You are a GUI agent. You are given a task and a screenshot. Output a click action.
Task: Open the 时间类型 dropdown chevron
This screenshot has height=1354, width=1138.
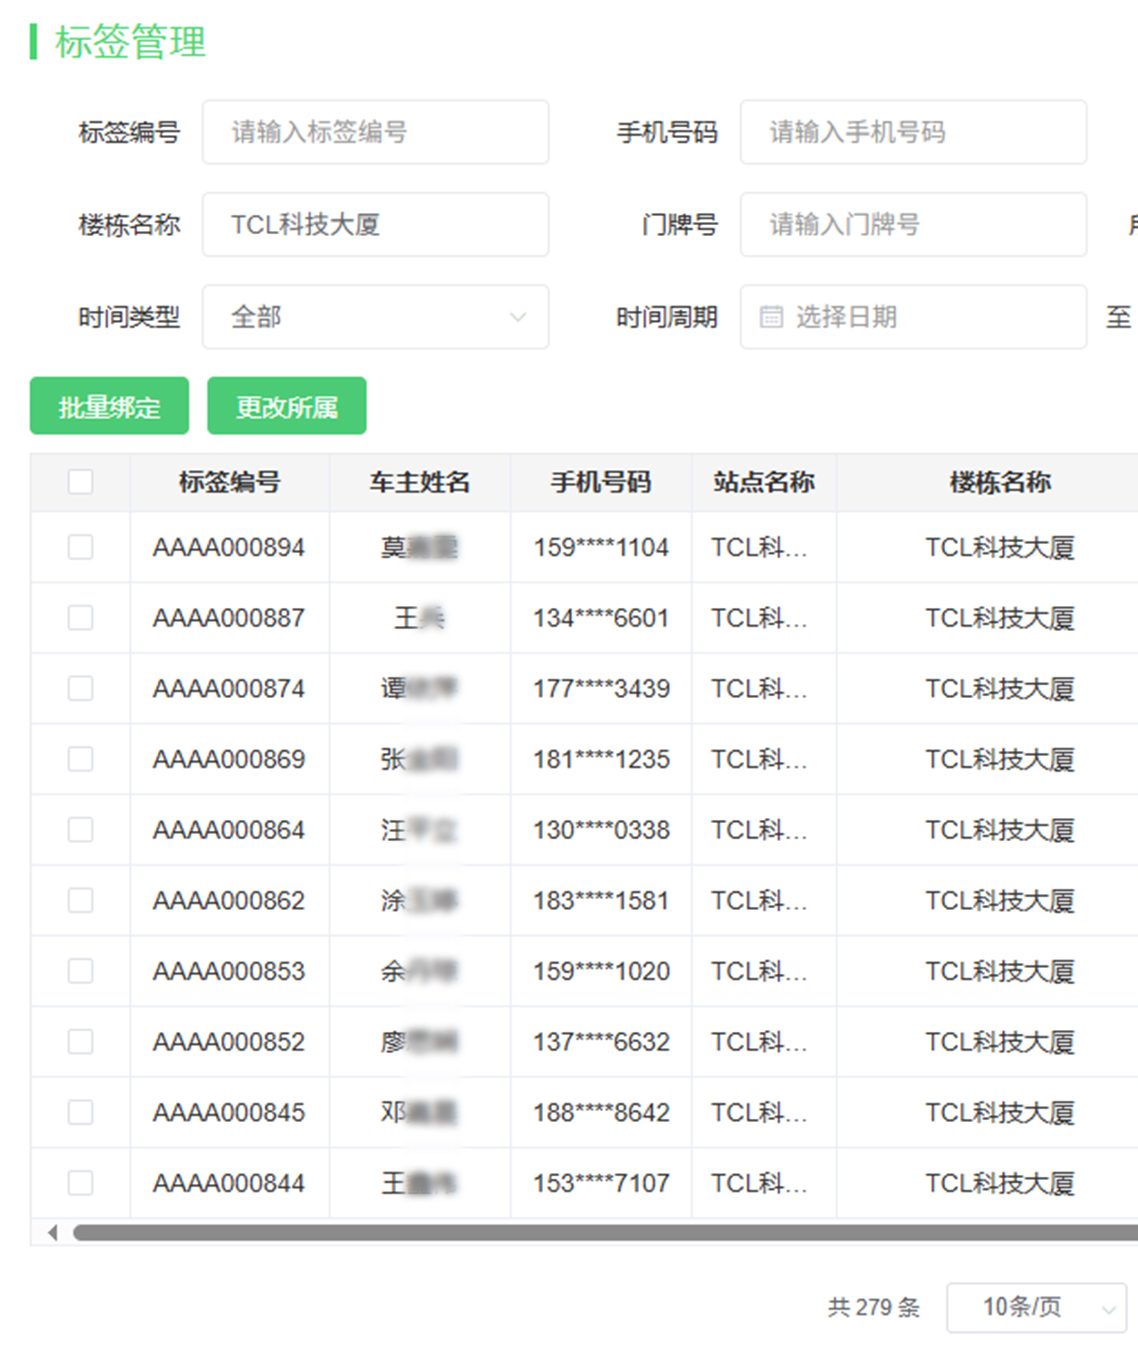518,317
